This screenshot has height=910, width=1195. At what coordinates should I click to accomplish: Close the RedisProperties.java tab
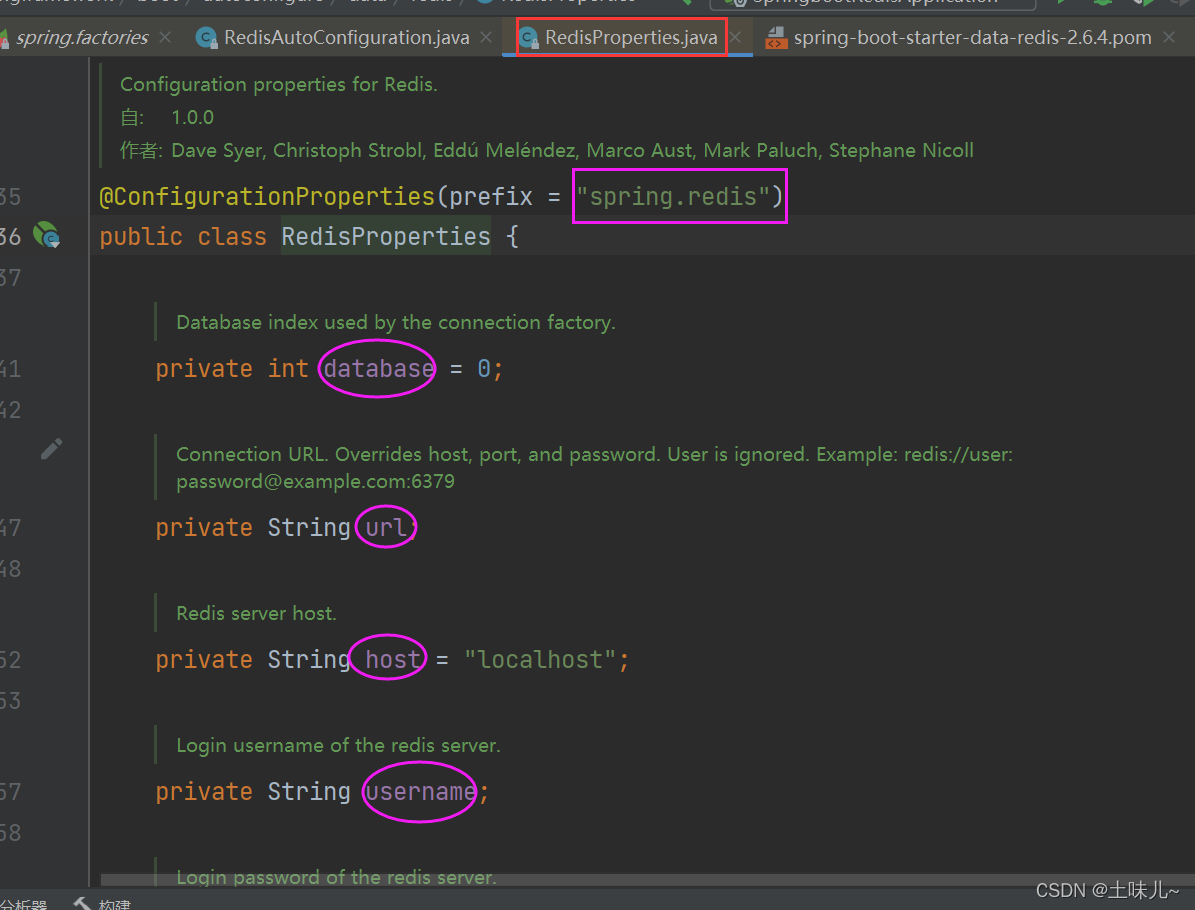(735, 37)
